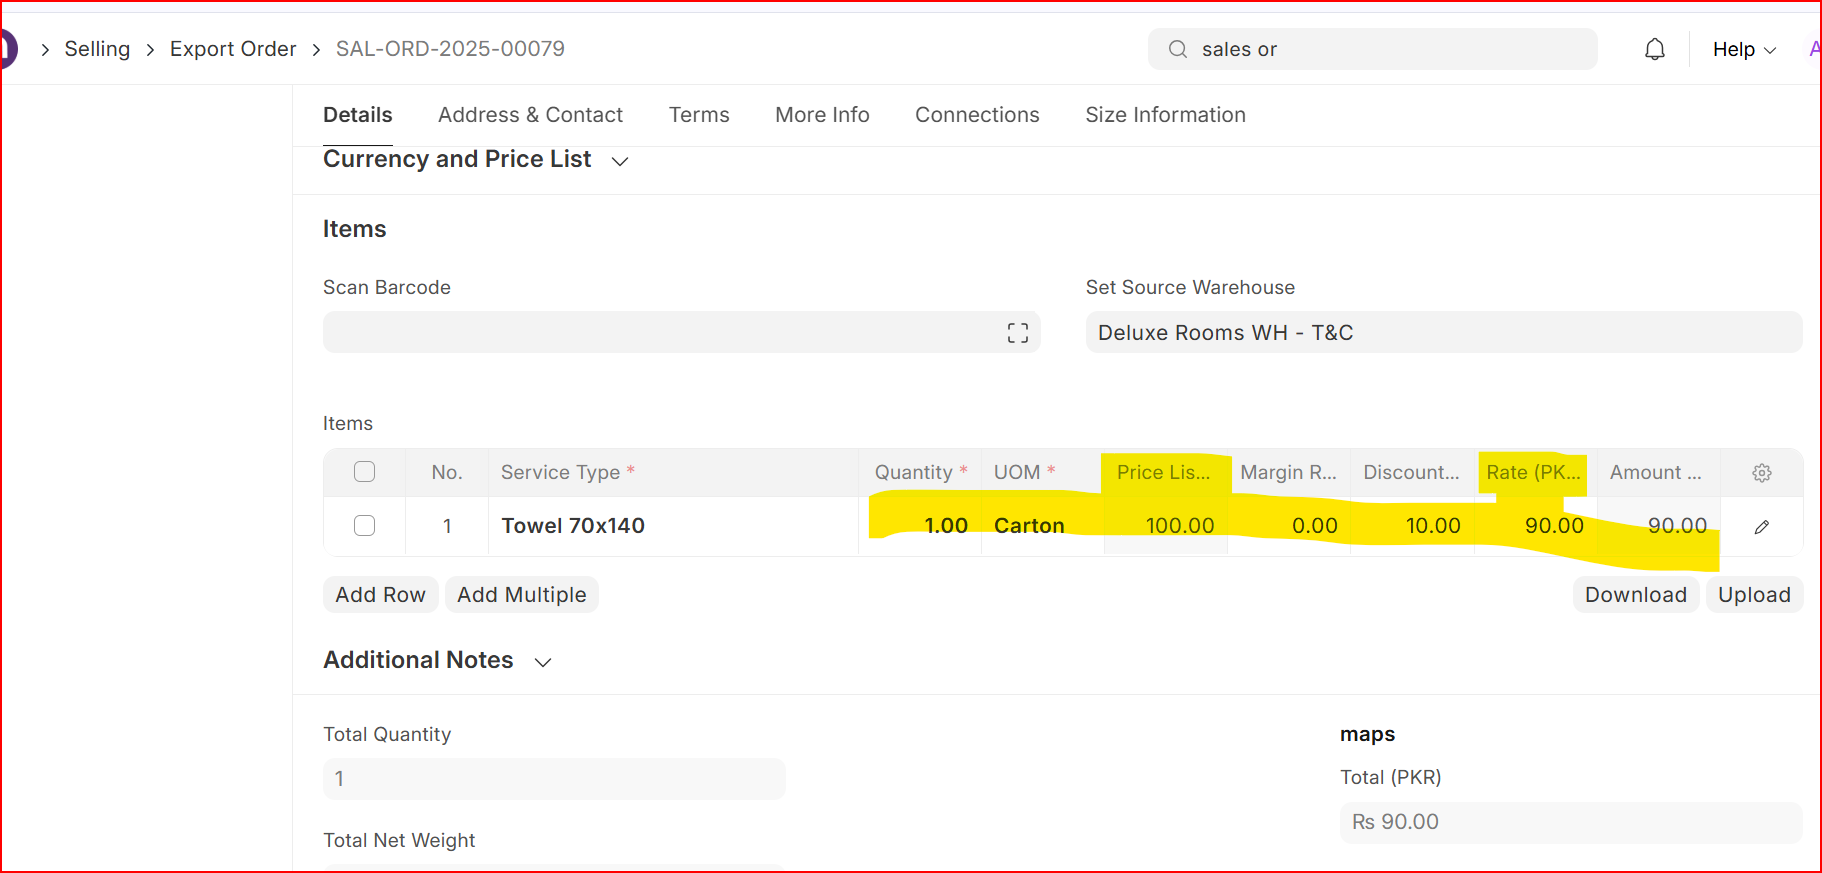The height and width of the screenshot is (873, 1822).
Task: Edit the Towel 70x140 row with pencil icon
Action: tap(1761, 527)
